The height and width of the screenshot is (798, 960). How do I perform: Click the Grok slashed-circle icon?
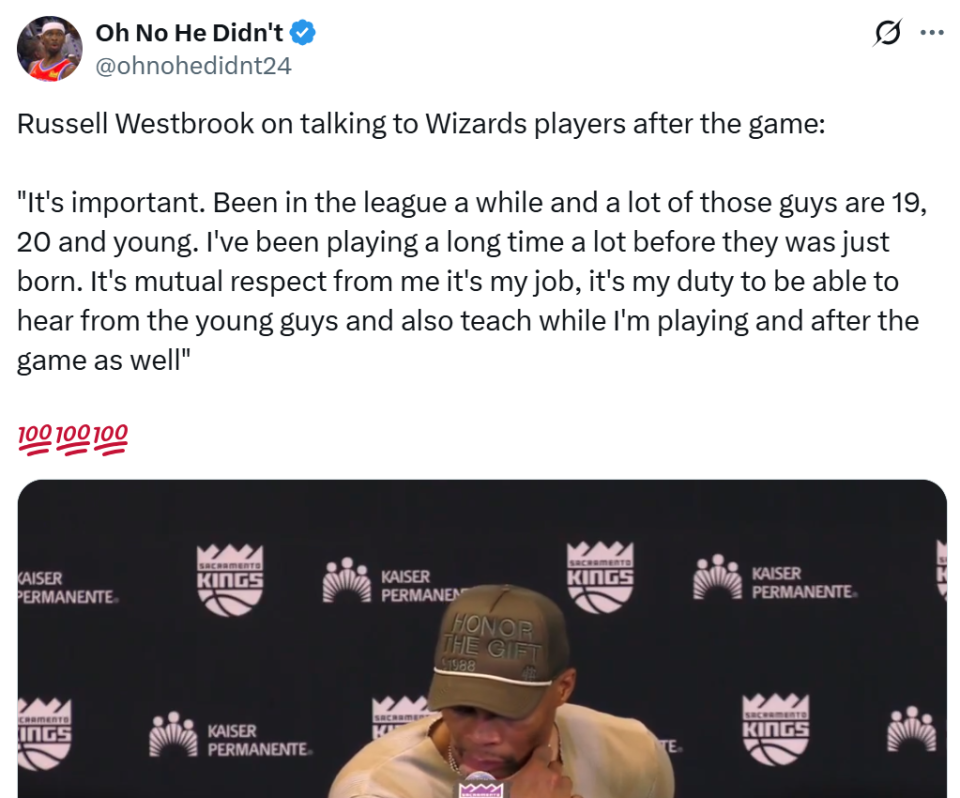click(886, 34)
